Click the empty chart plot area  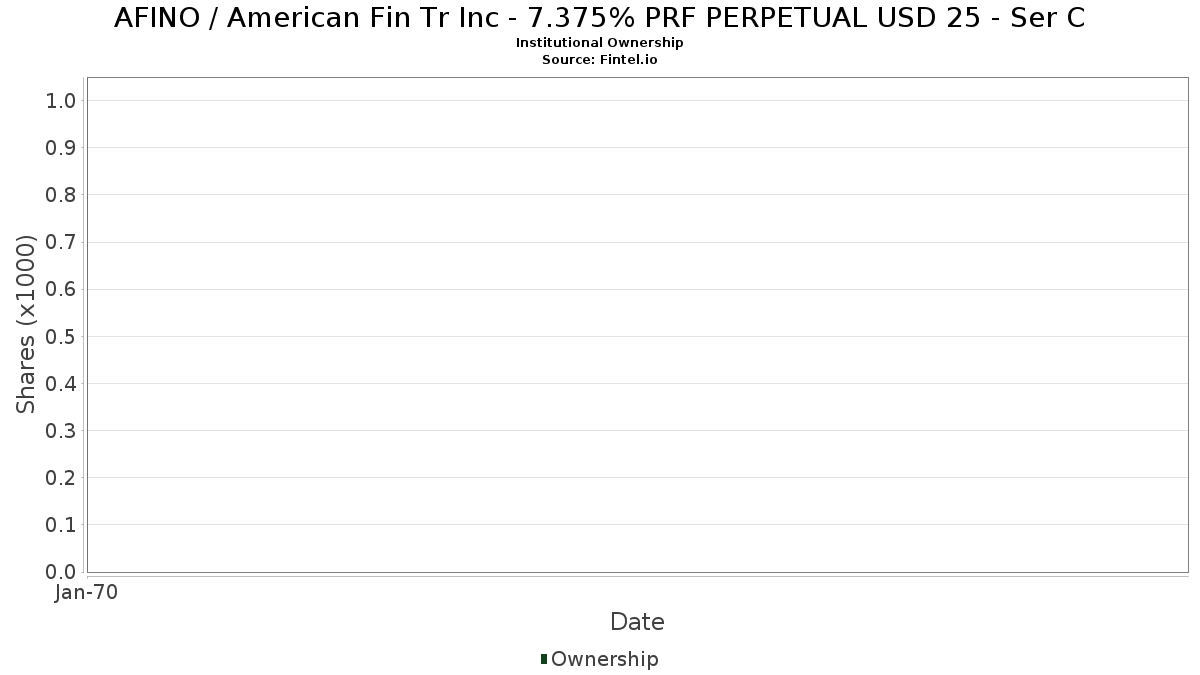[637, 325]
